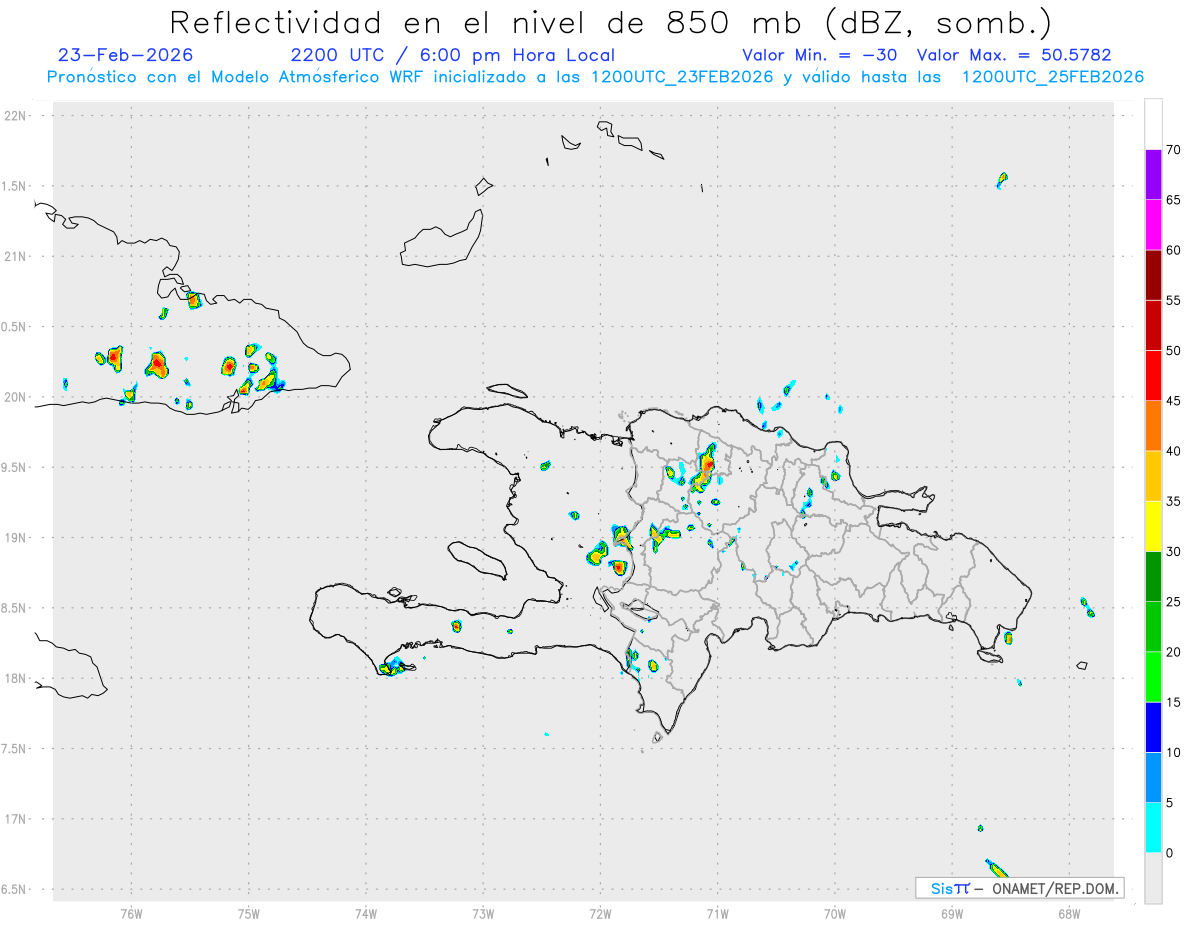Click the purple 65-70 dBZ colorbar segment
1200x927 pixels.
click(x=1153, y=174)
